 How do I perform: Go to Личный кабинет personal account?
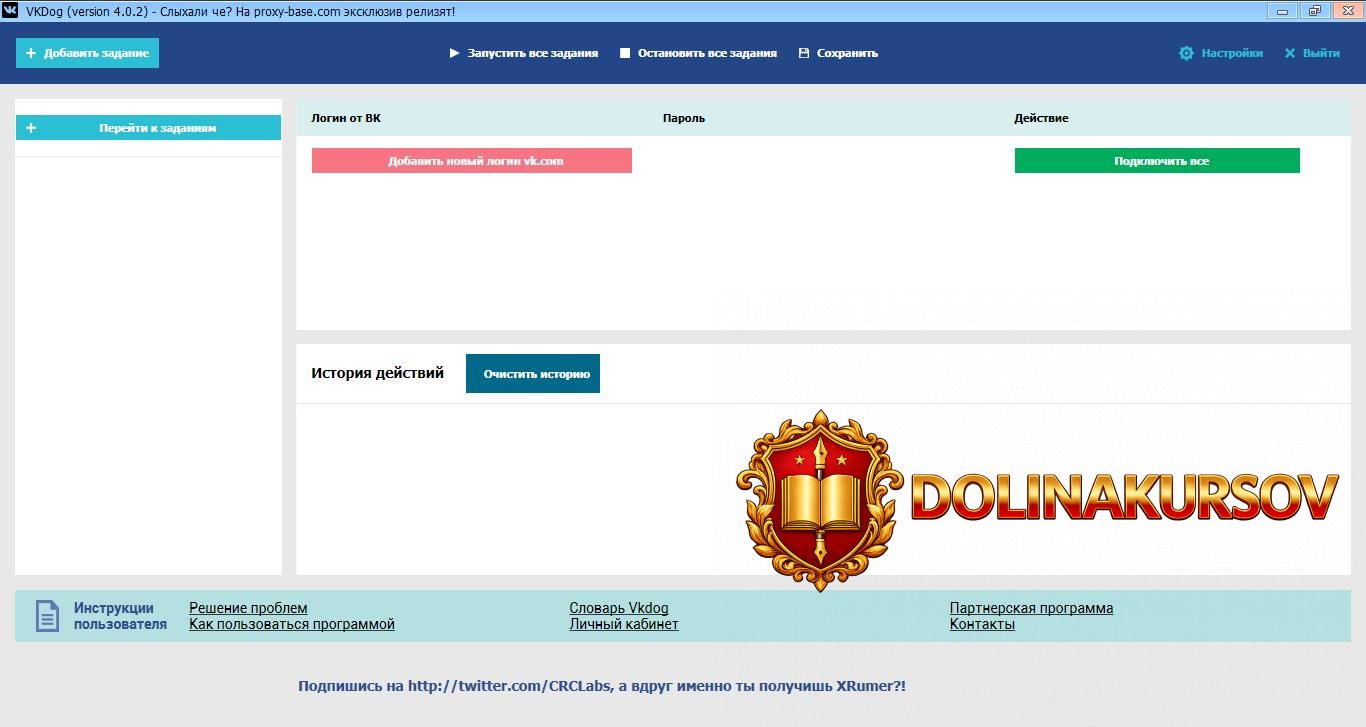point(623,624)
